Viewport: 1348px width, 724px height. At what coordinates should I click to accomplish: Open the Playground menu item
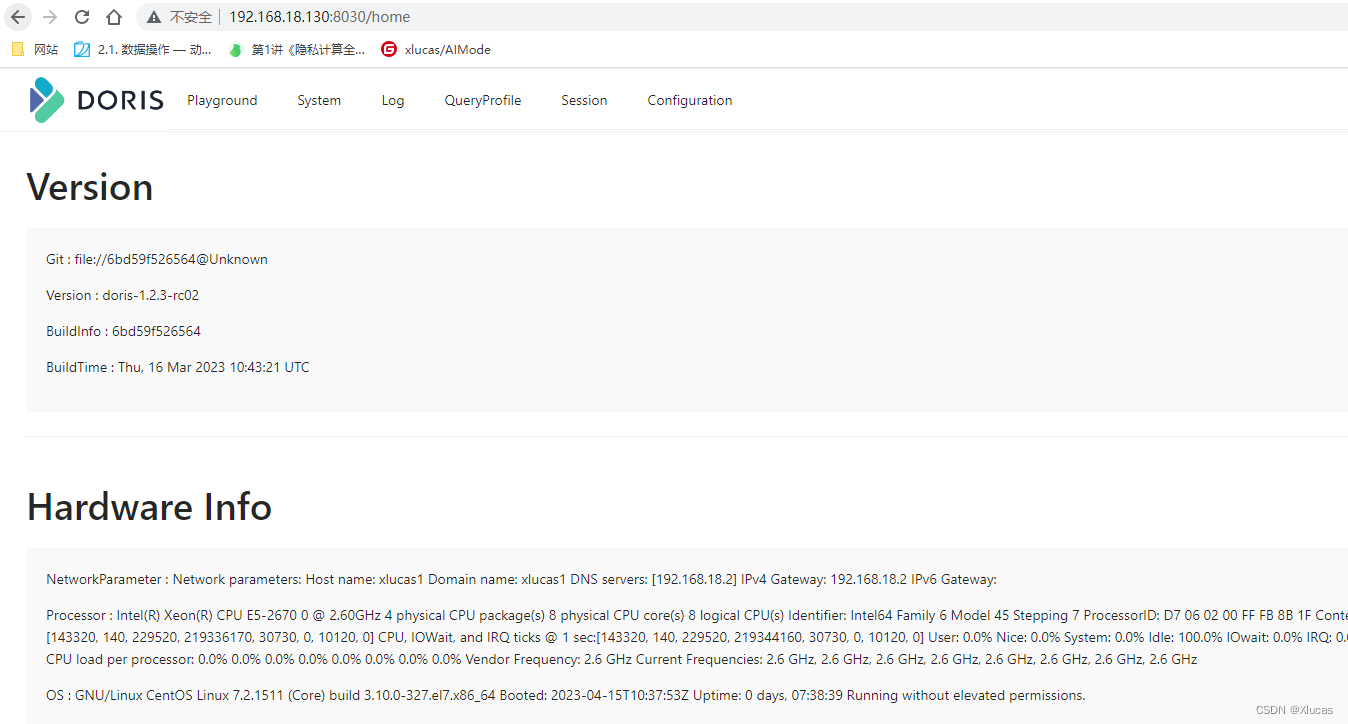coord(222,100)
